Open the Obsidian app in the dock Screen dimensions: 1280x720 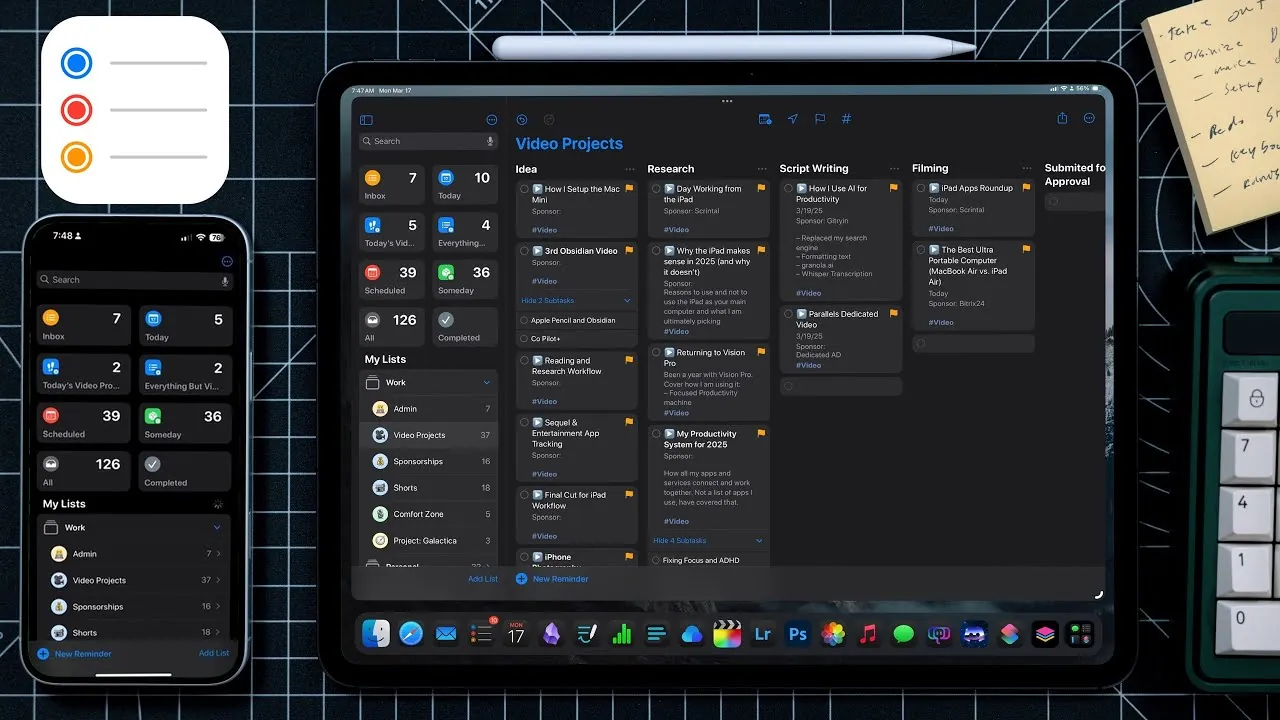tap(552, 633)
